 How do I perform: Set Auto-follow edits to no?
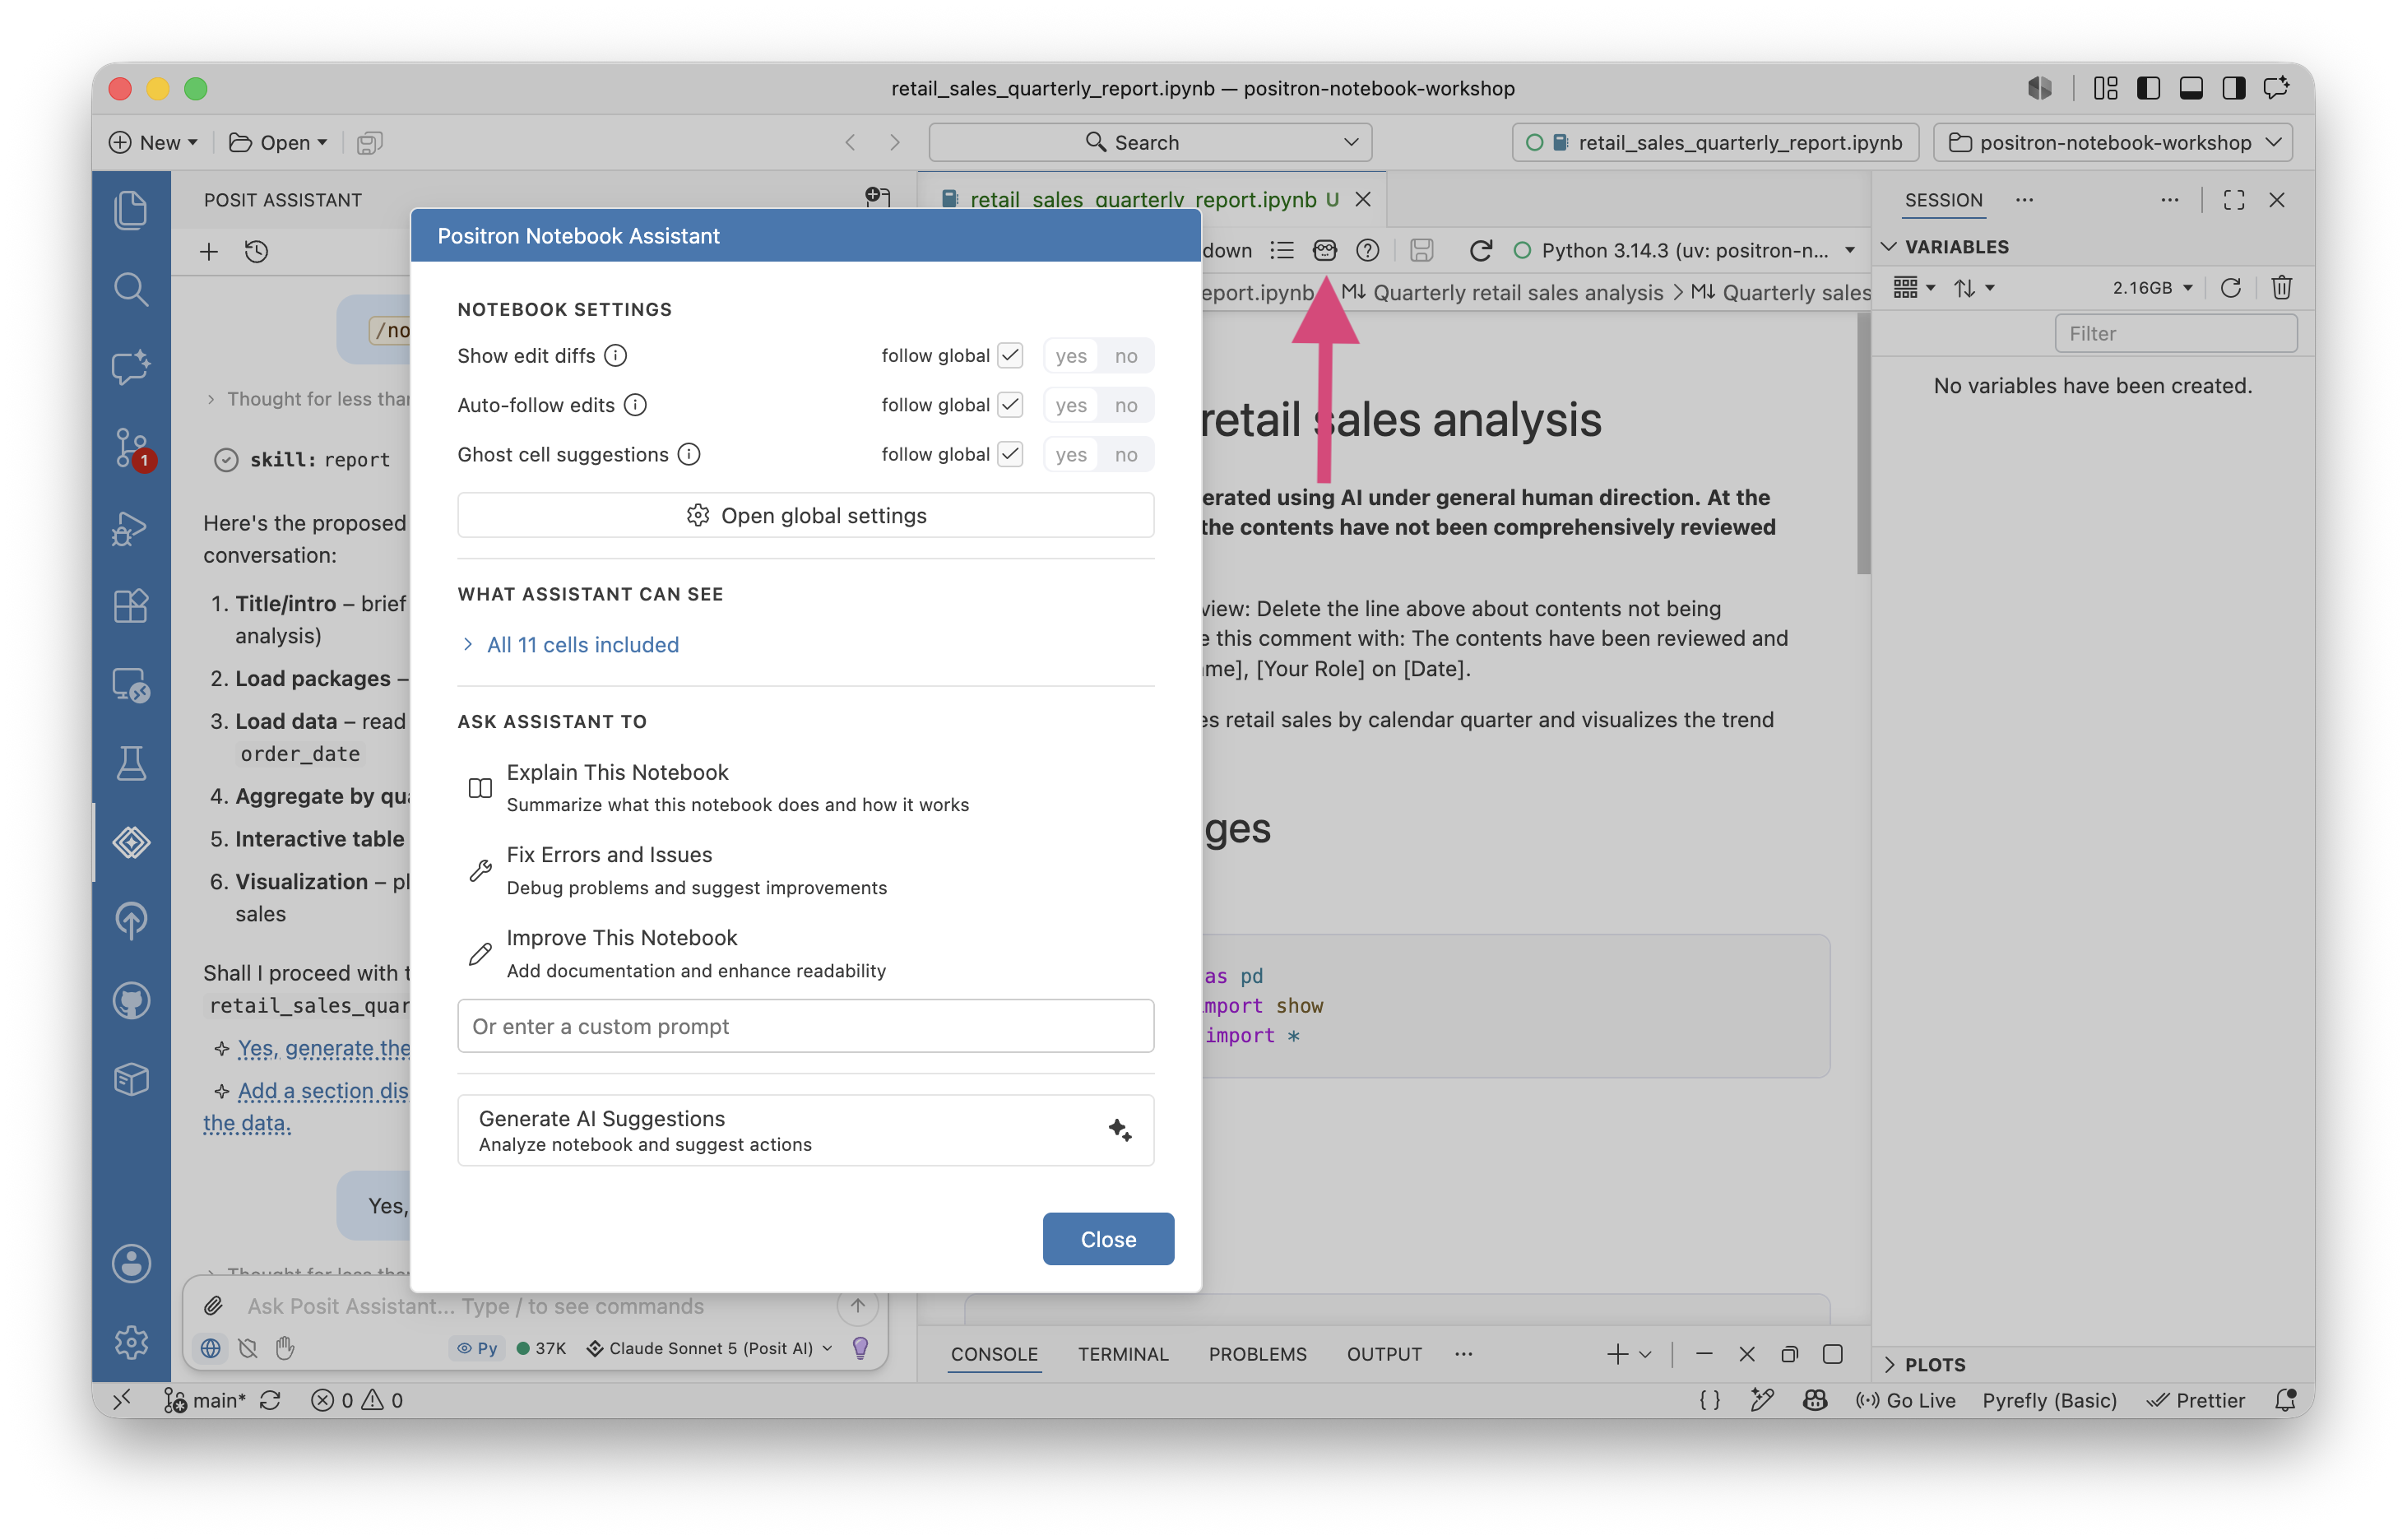(x=1126, y=405)
